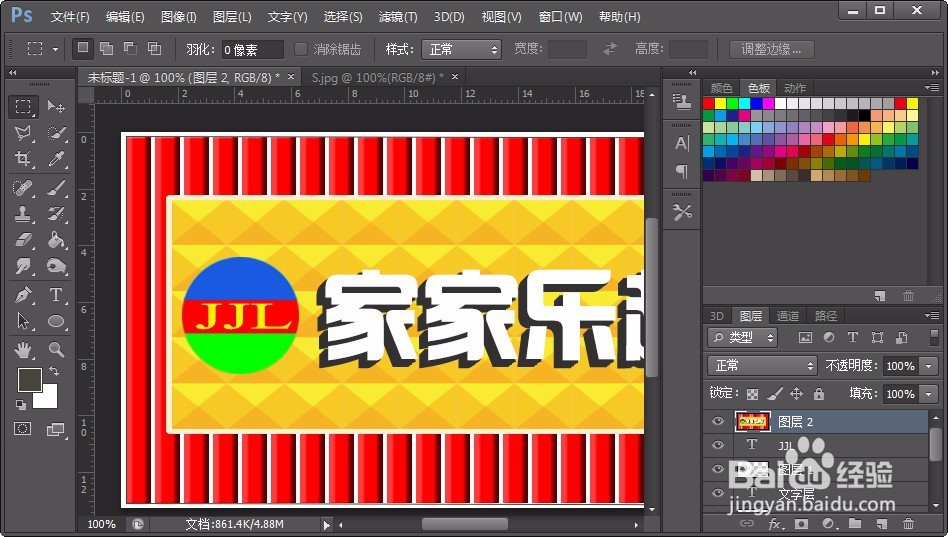The image size is (948, 537).
Task: Open the Layers panel flyout menu
Action: pos(930,315)
